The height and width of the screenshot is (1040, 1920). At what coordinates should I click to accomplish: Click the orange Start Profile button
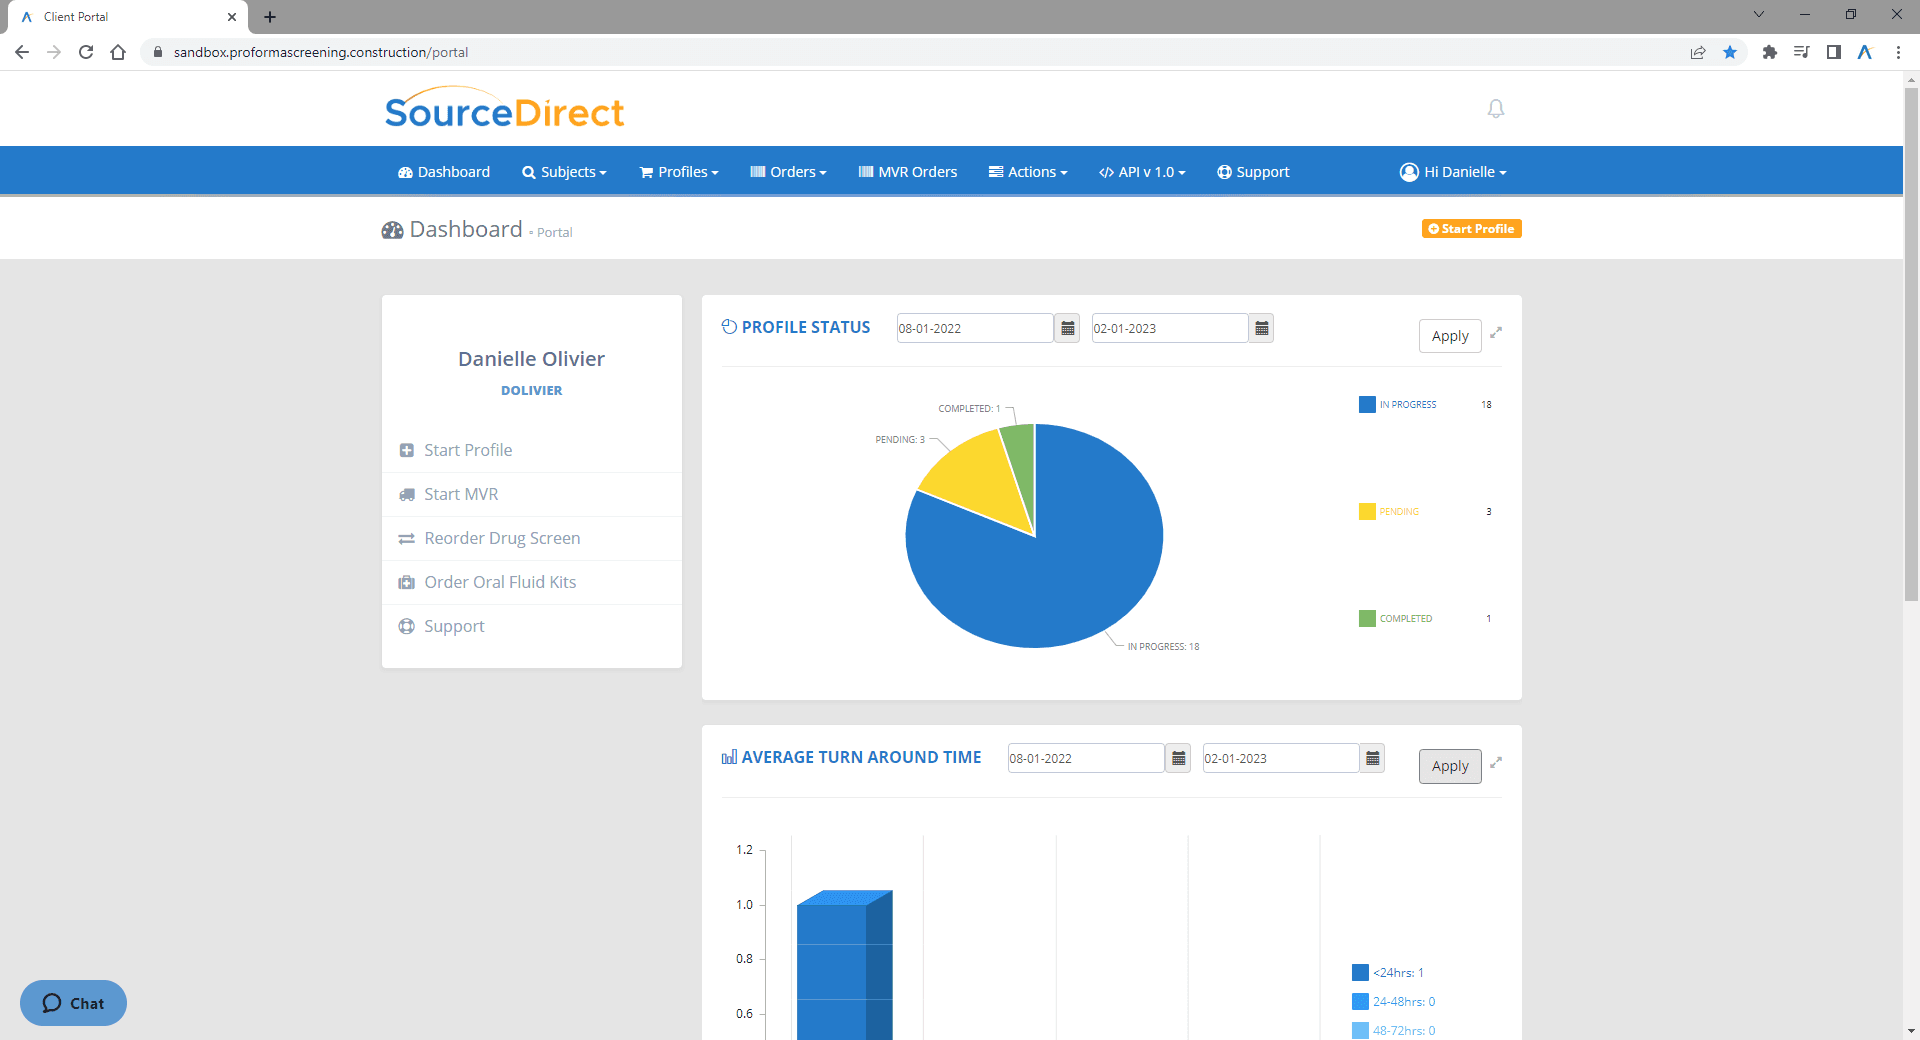[x=1471, y=228]
